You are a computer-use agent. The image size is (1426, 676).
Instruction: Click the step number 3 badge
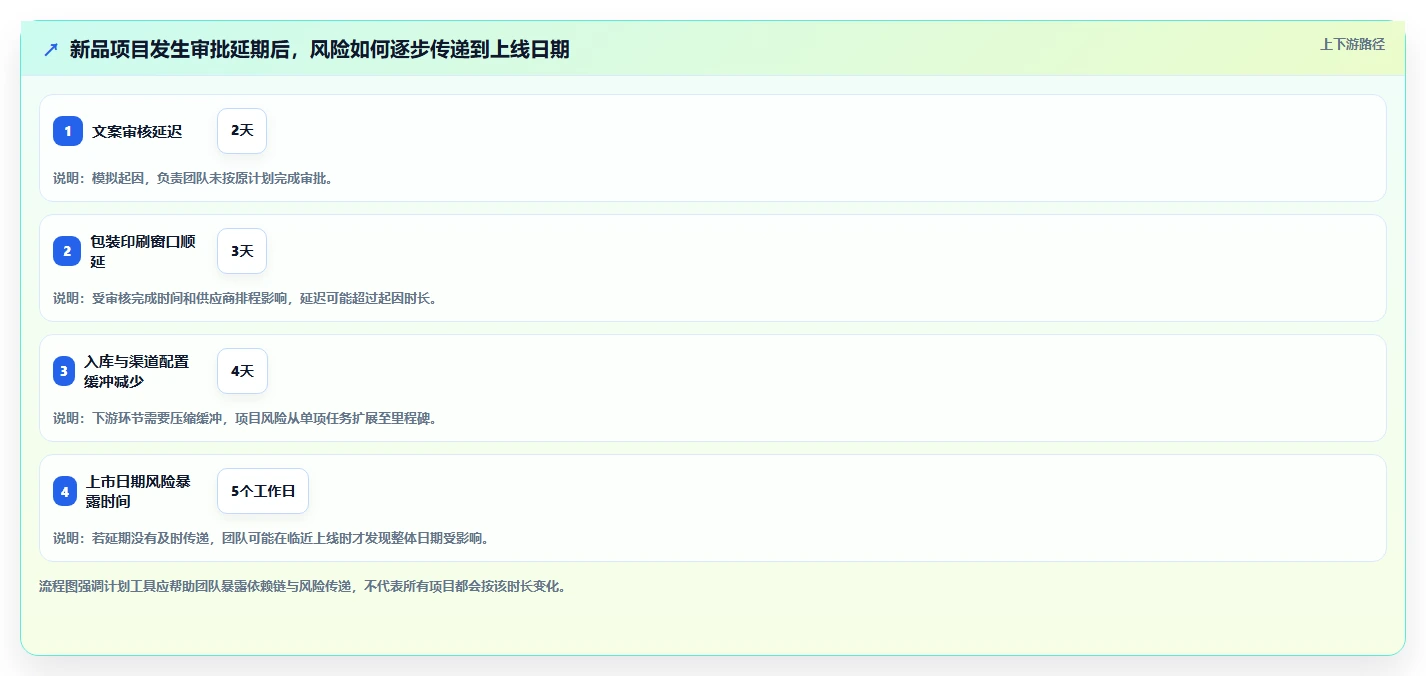pyautogui.click(x=64, y=371)
